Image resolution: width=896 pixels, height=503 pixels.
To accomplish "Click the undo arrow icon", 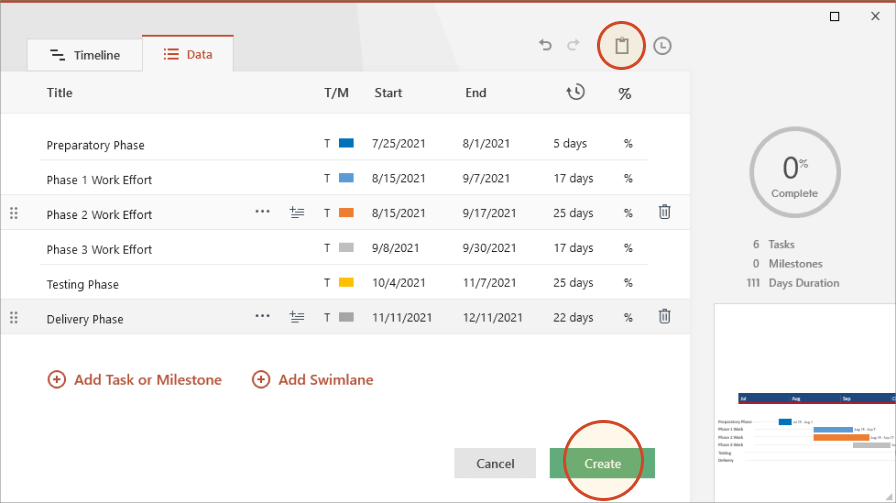I will click(x=545, y=45).
